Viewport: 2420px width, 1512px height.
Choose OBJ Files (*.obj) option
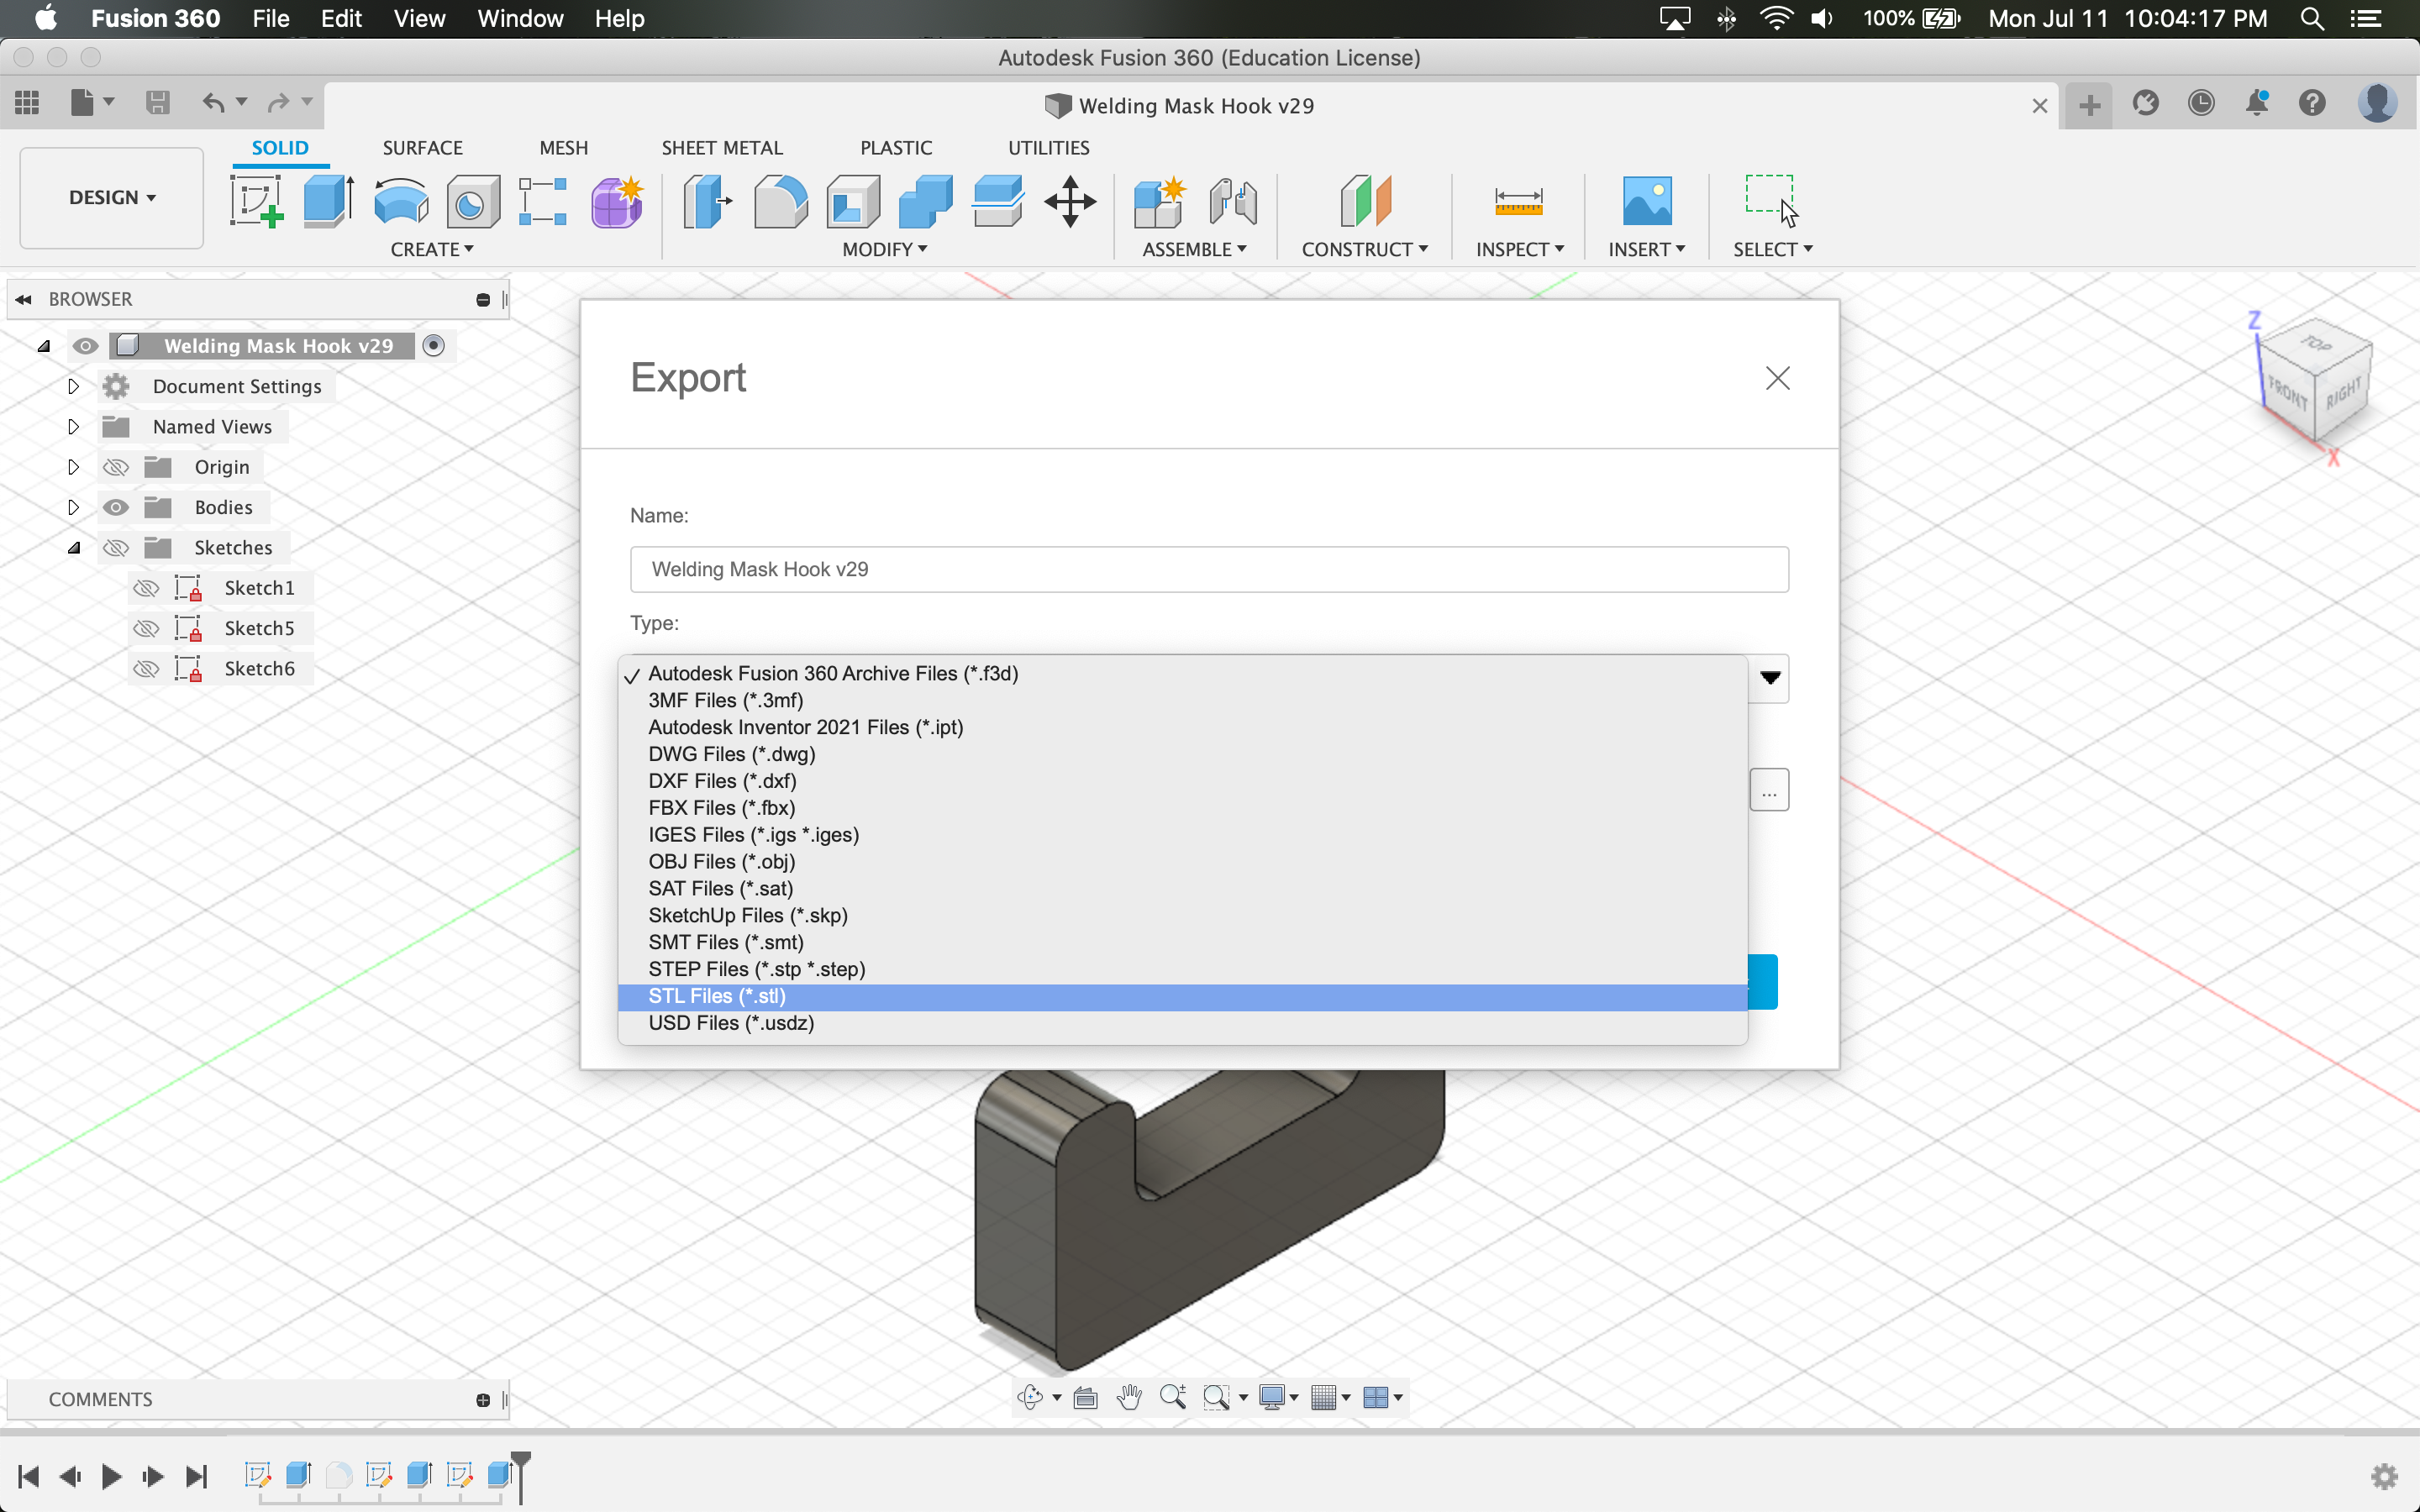[x=1182, y=862]
